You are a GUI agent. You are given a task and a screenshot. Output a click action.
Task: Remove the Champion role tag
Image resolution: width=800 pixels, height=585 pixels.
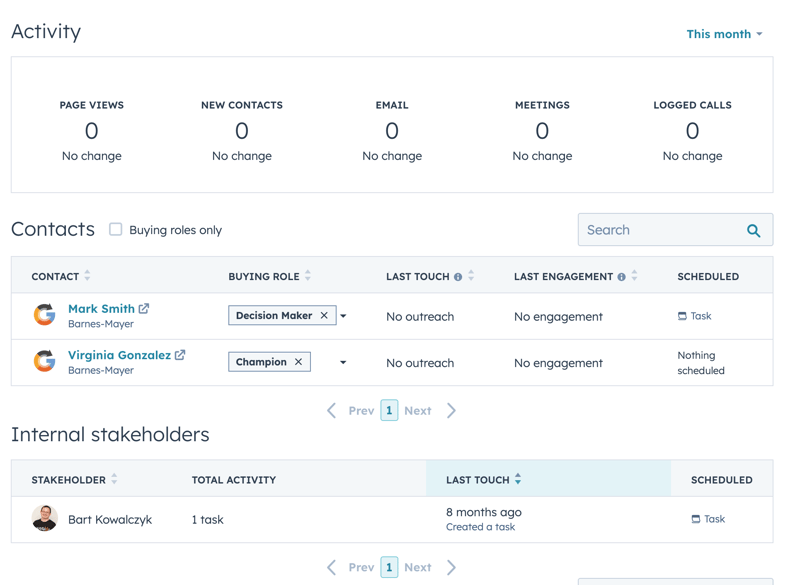298,362
